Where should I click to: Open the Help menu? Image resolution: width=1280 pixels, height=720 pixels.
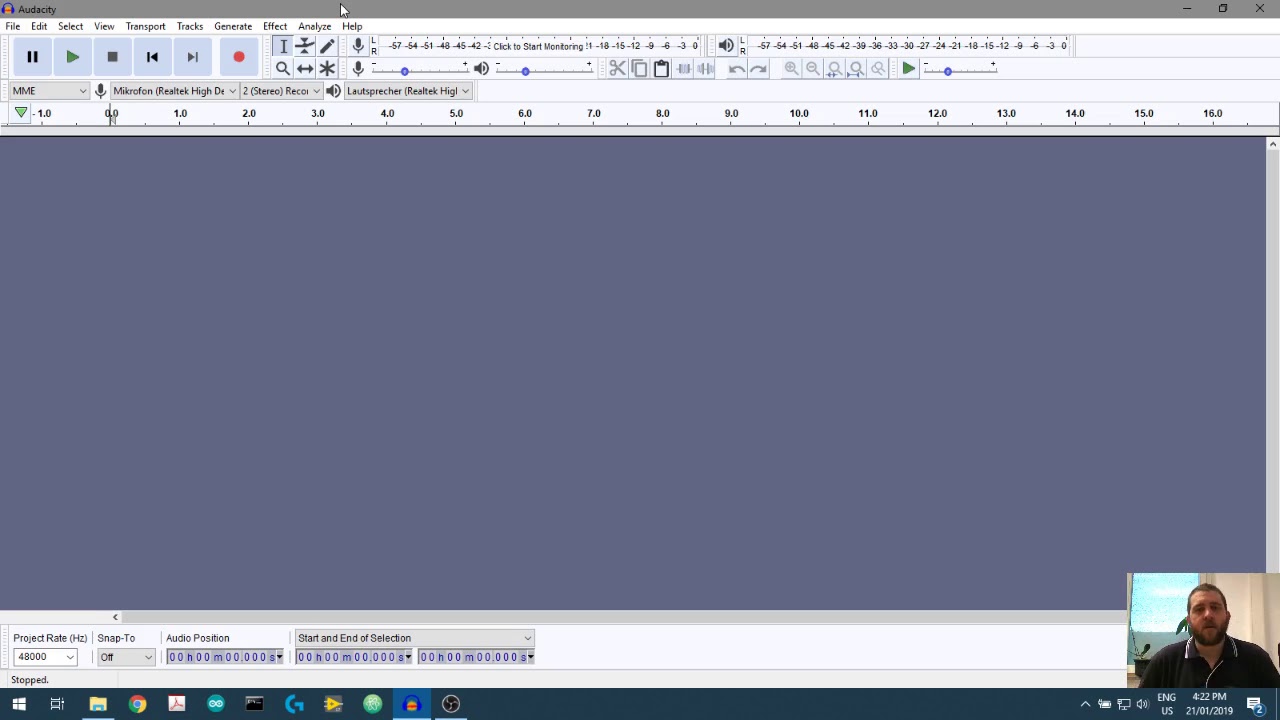pos(352,26)
